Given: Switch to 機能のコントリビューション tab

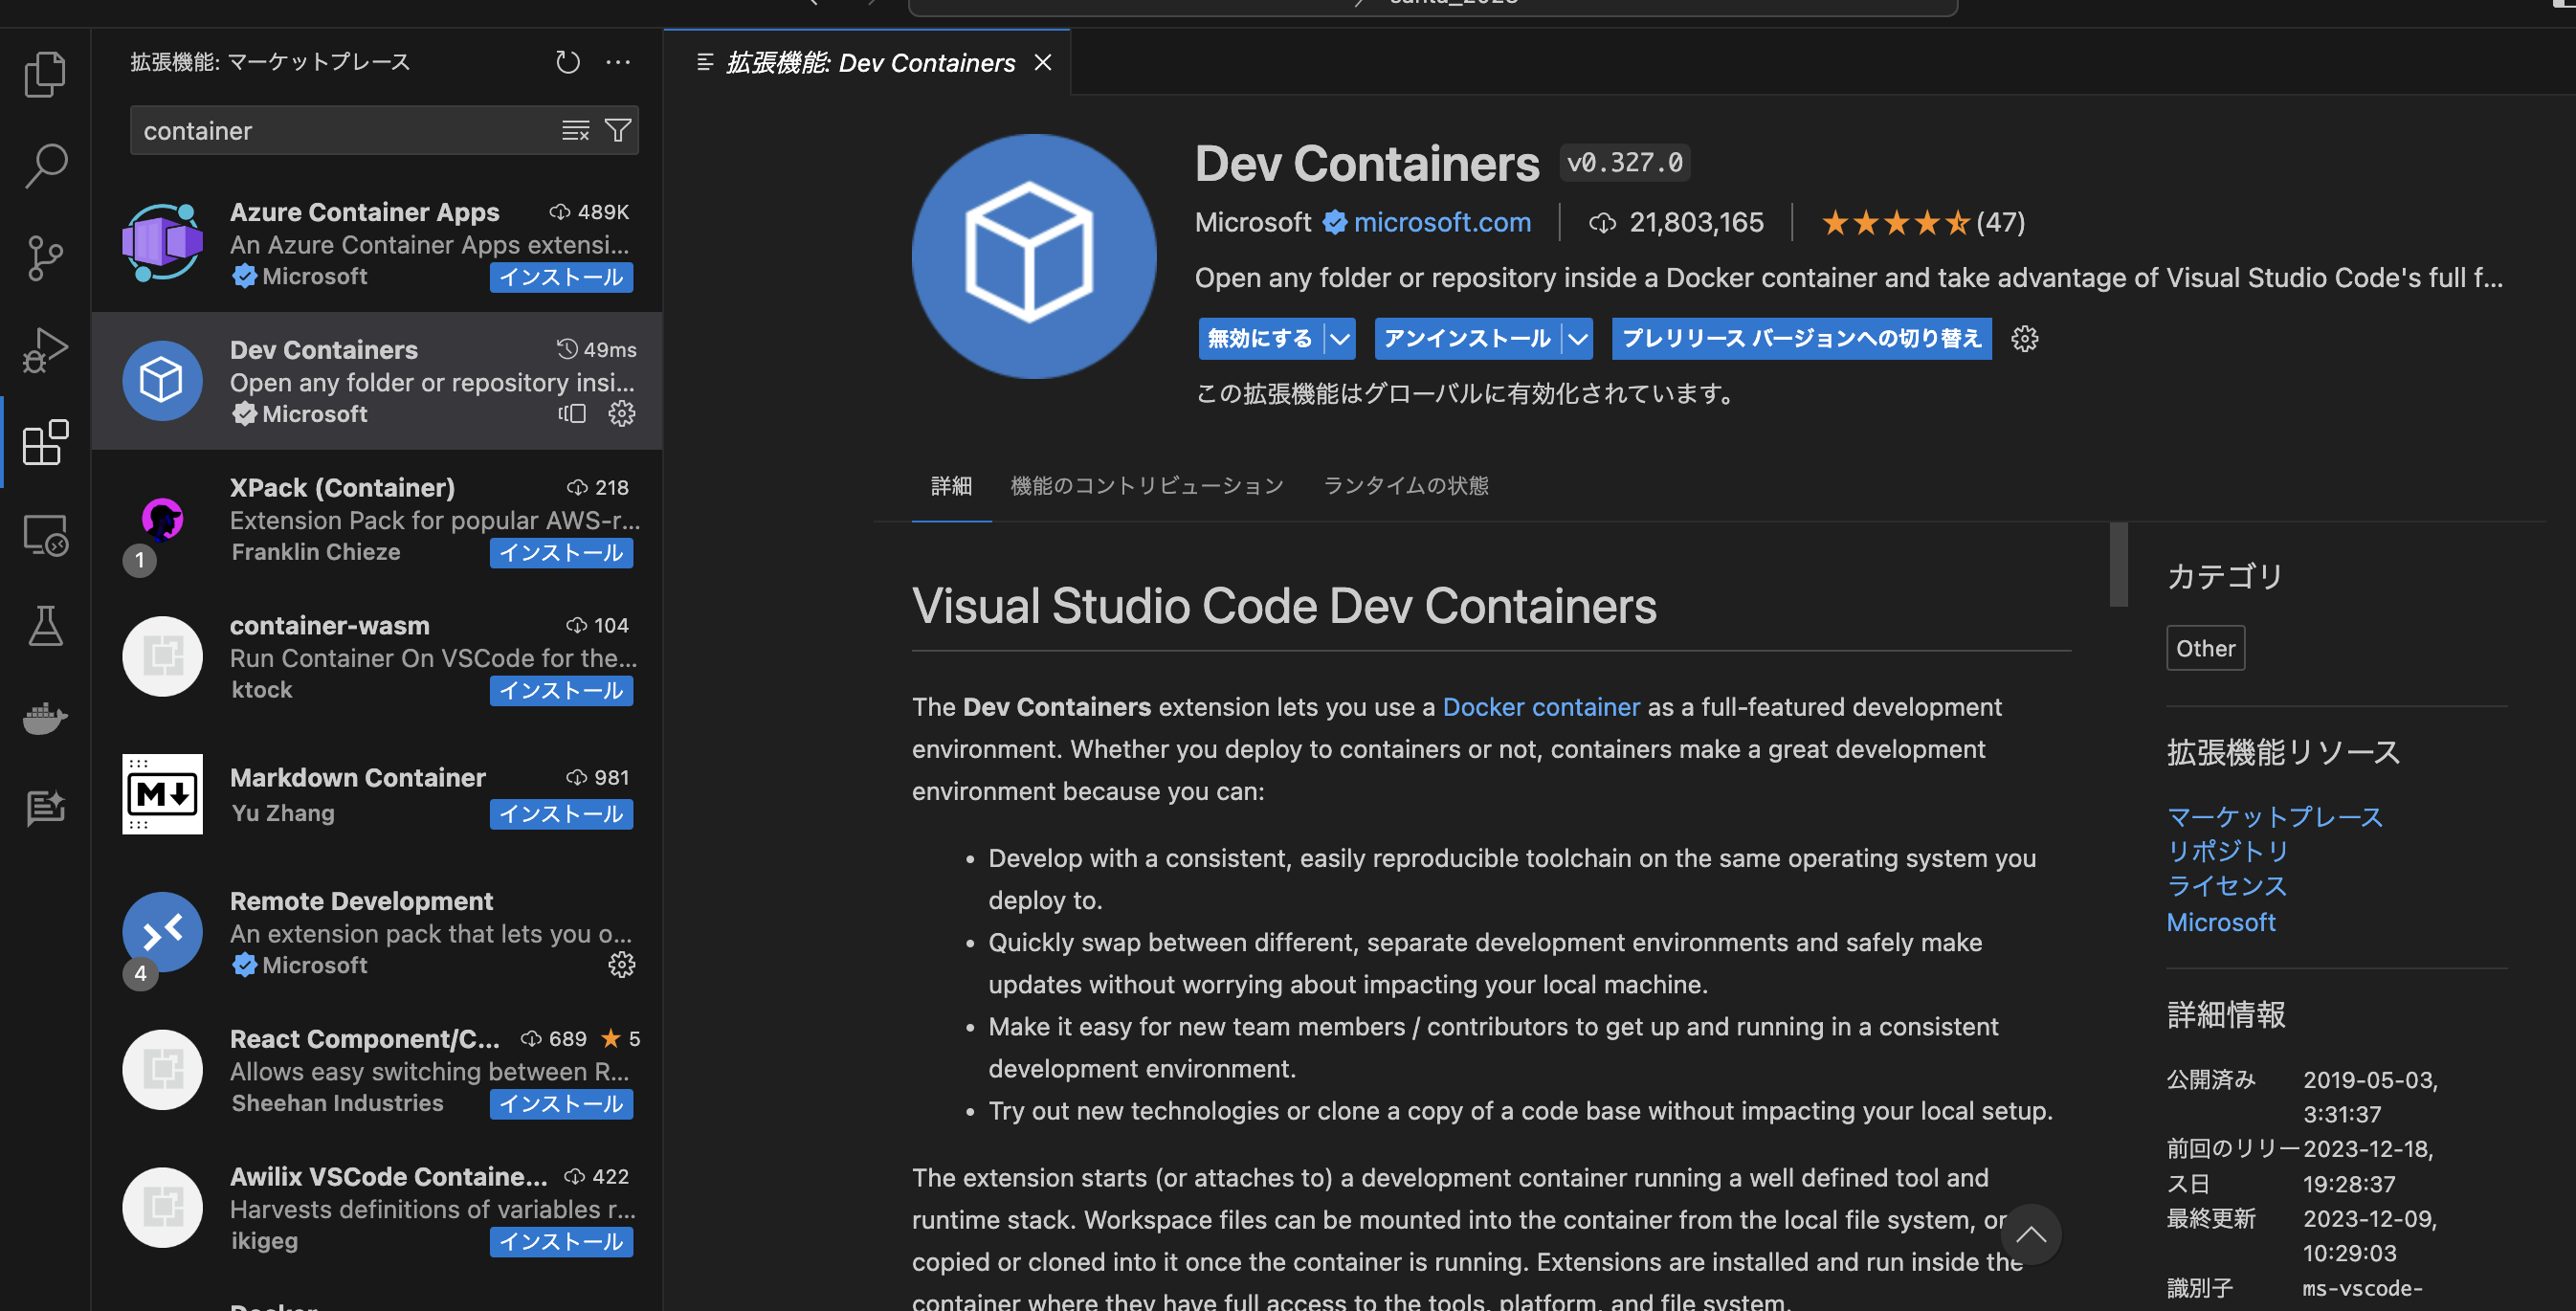Looking at the screenshot, I should point(1147,486).
